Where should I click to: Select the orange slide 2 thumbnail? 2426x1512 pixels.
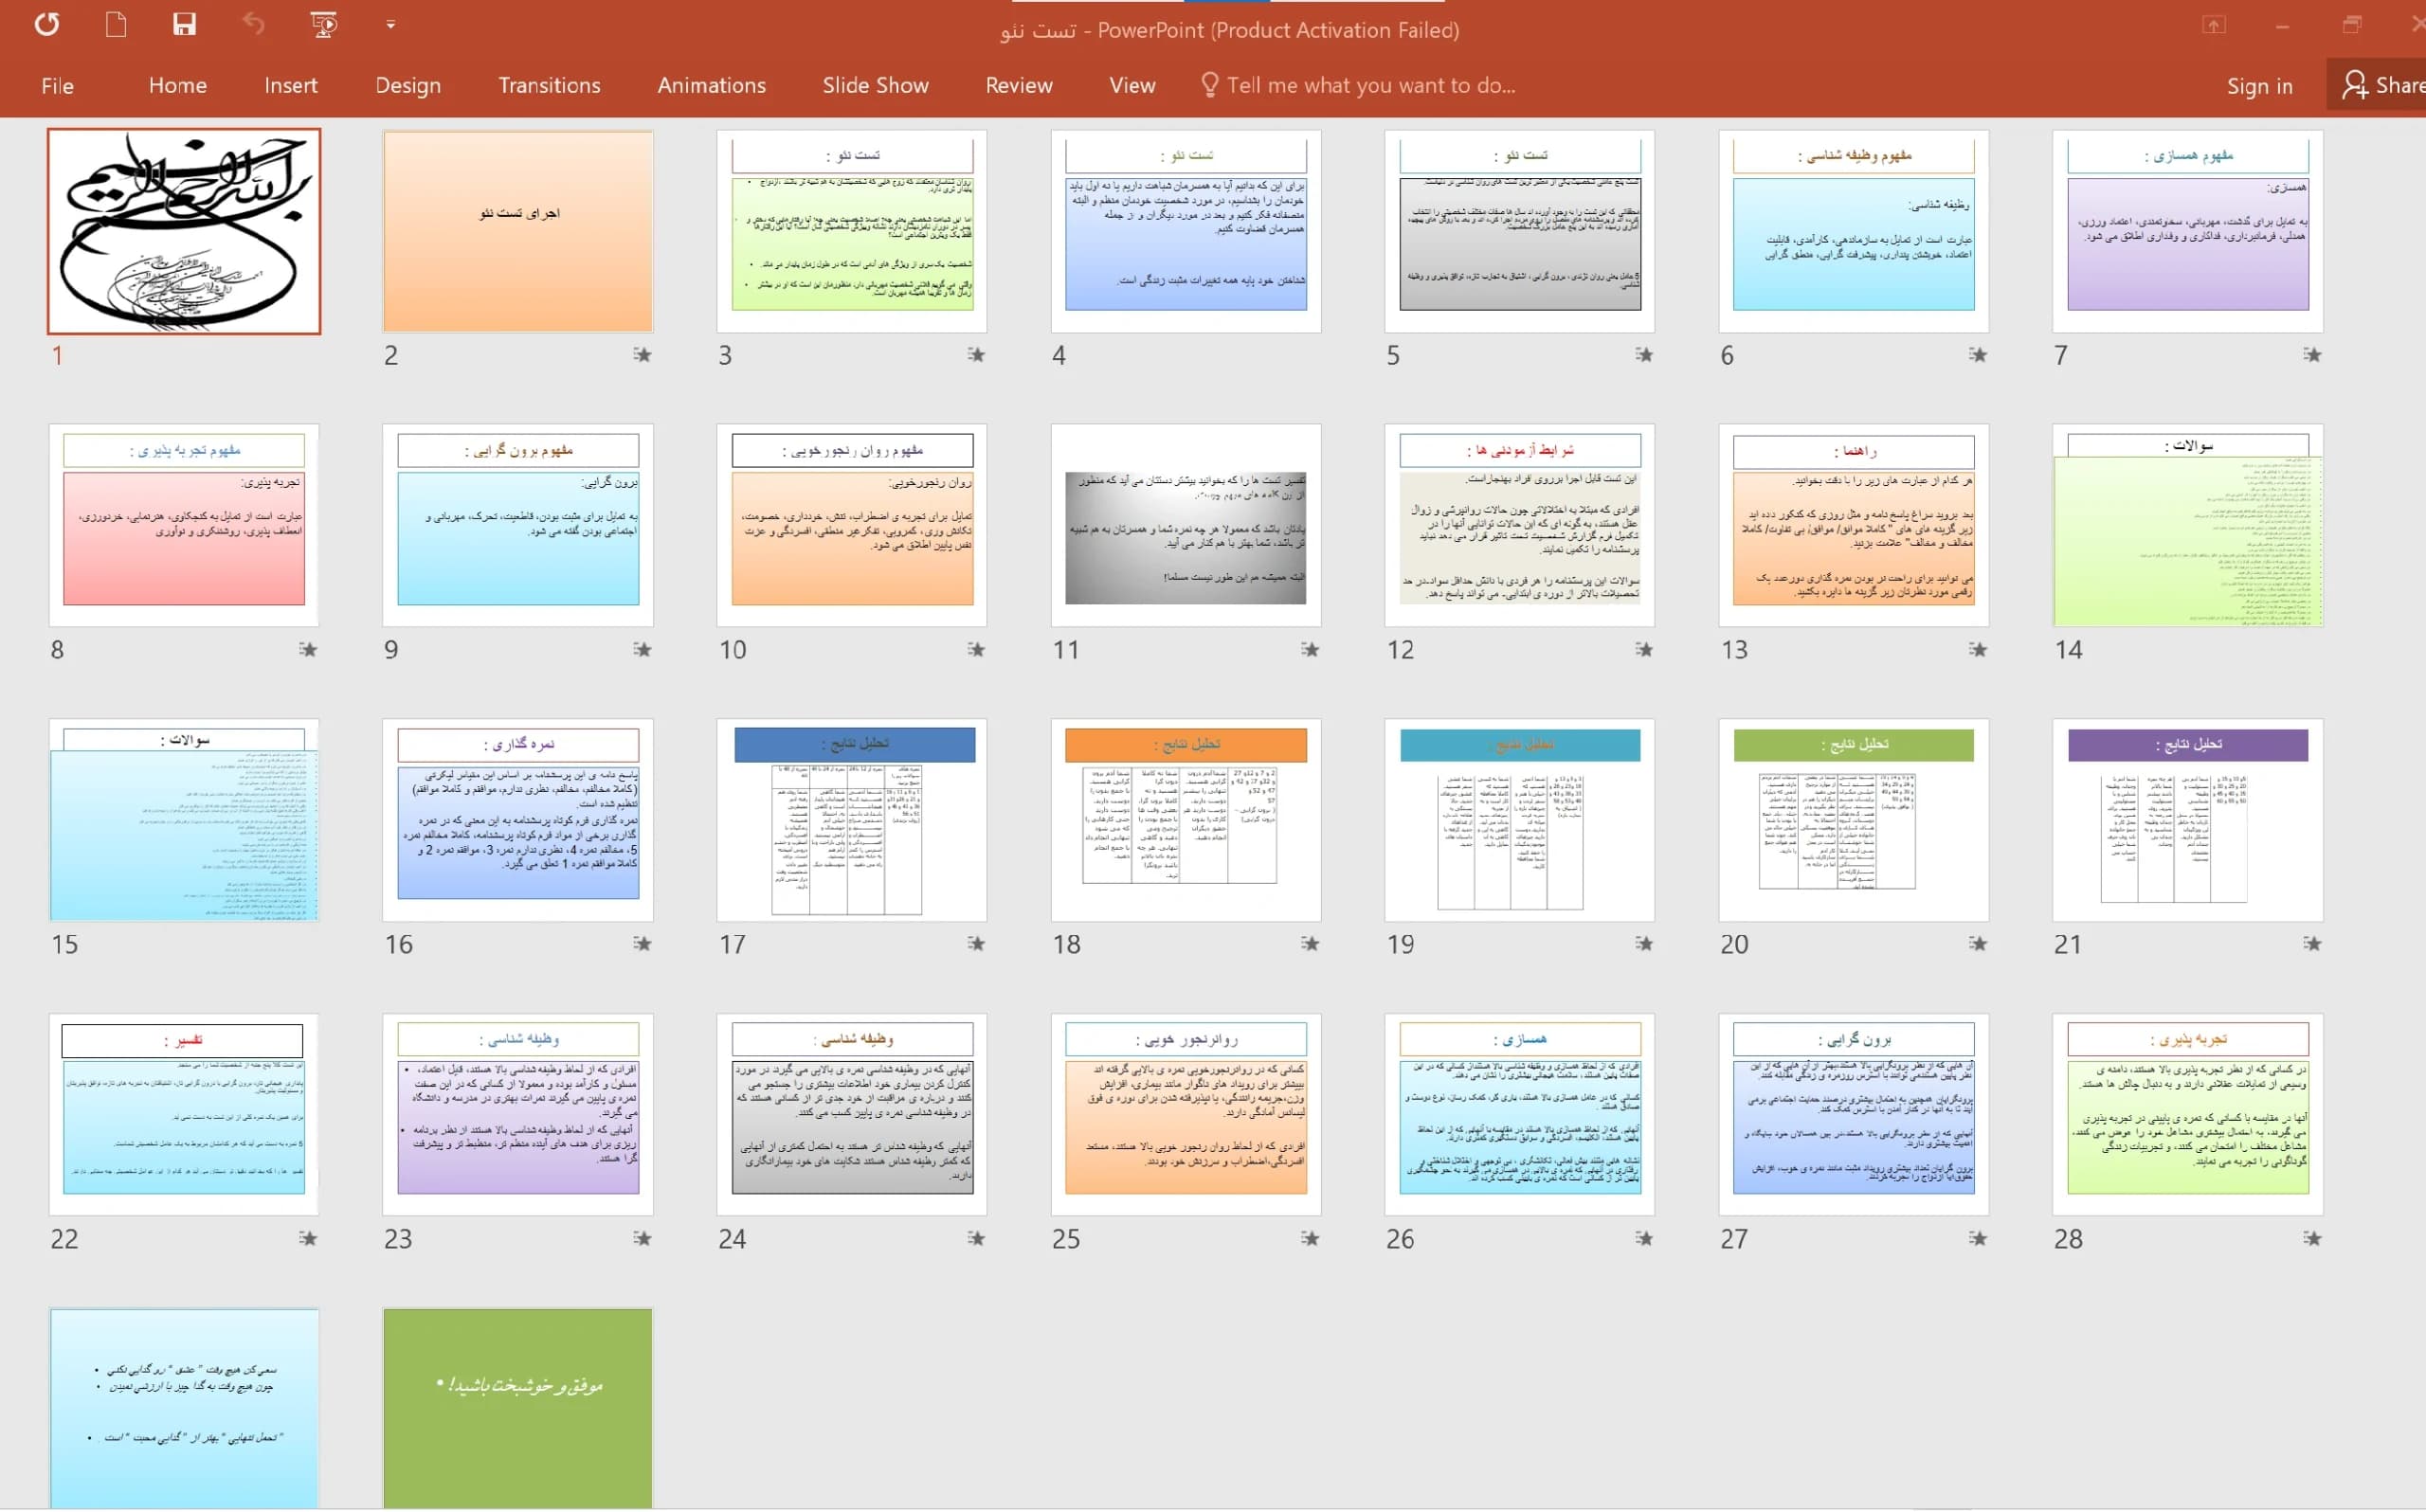tap(518, 231)
